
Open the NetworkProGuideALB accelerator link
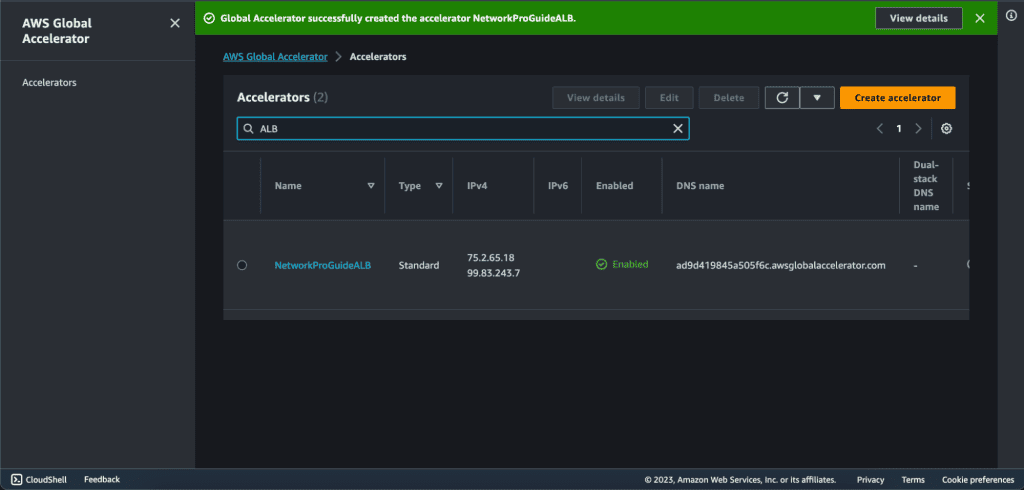pyautogui.click(x=323, y=265)
